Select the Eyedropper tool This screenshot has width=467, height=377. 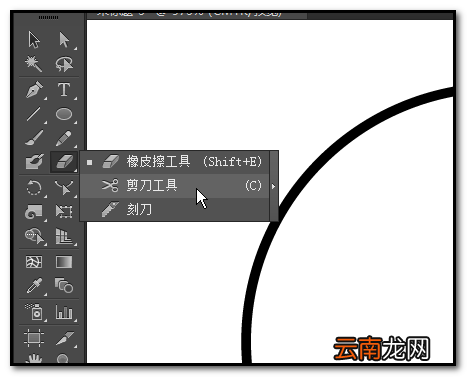pos(34,286)
